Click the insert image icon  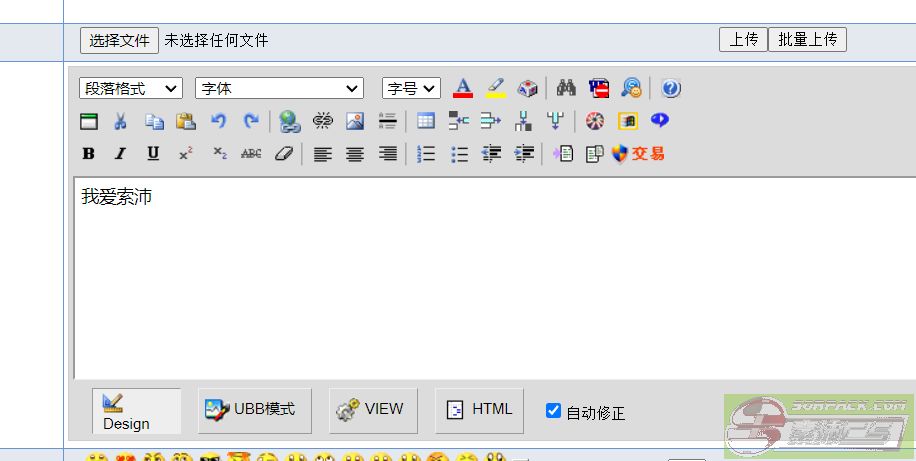(x=355, y=121)
